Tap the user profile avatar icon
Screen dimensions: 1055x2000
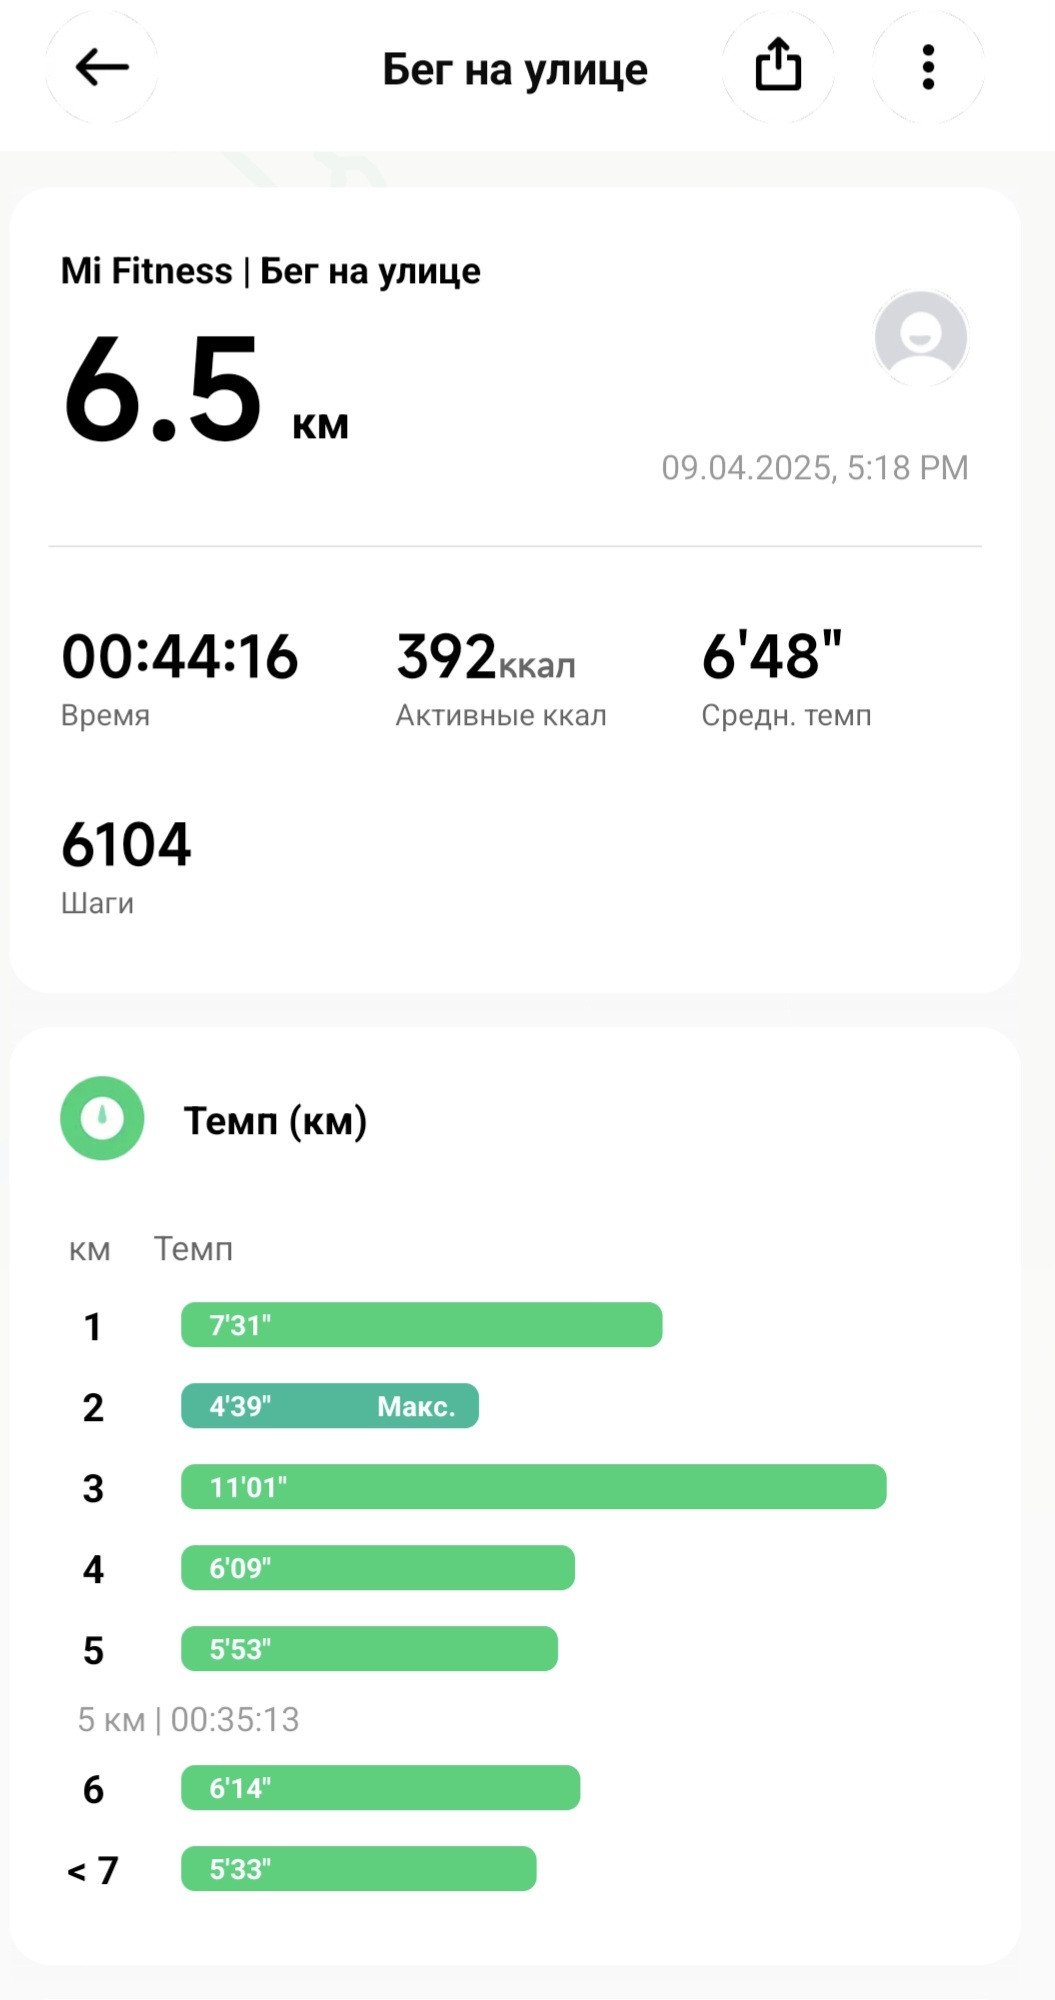pyautogui.click(x=920, y=338)
